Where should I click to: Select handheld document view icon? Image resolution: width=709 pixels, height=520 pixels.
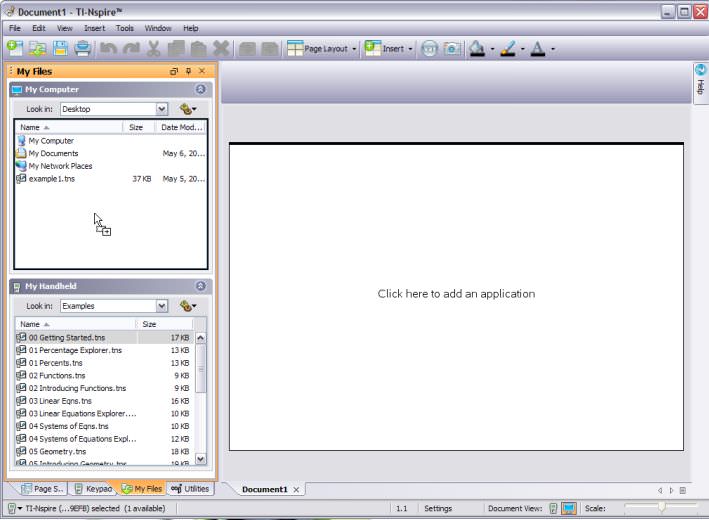pyautogui.click(x=553, y=508)
